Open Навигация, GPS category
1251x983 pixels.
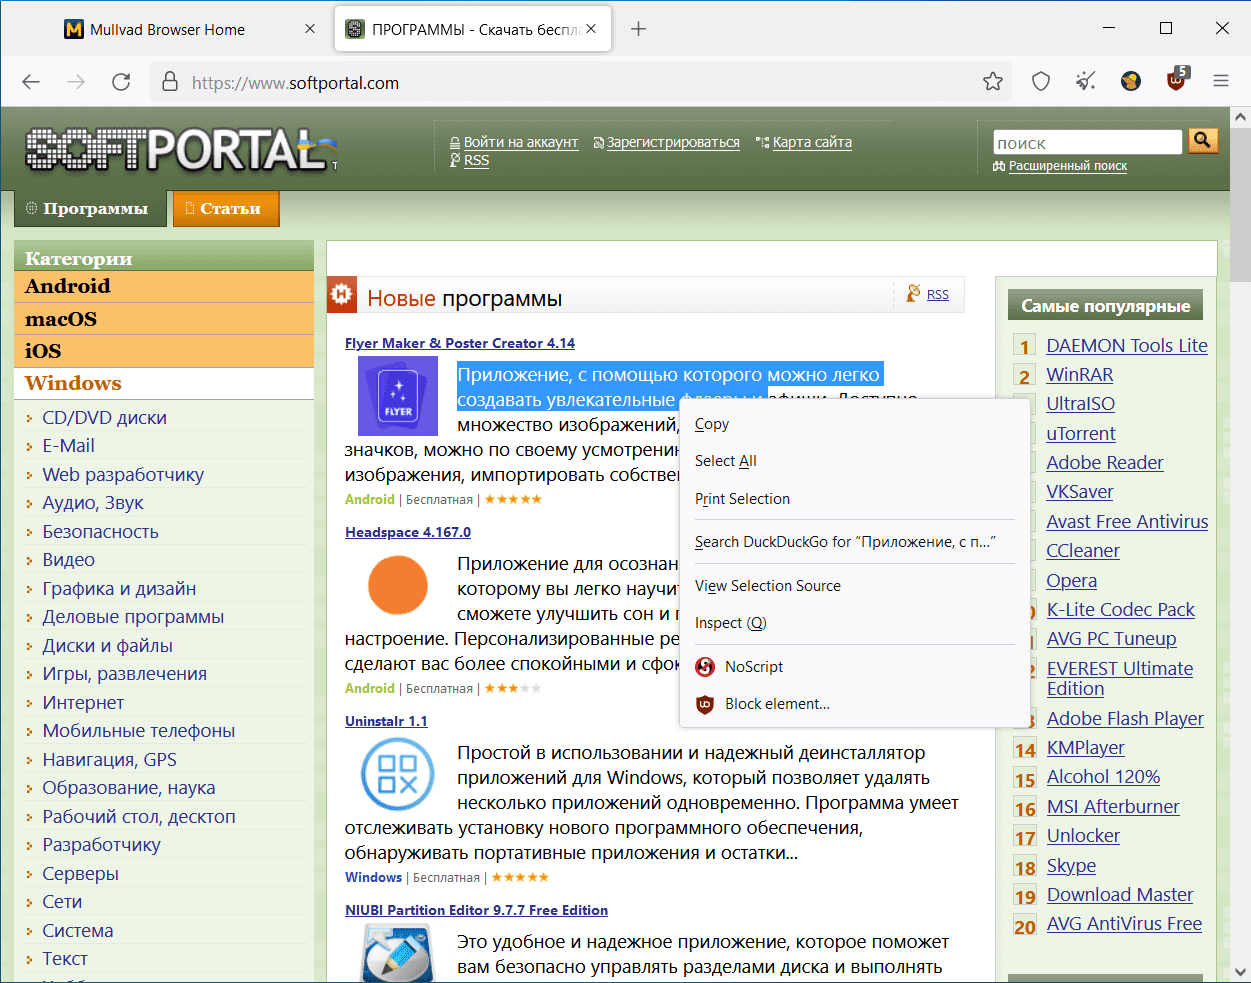tap(109, 760)
